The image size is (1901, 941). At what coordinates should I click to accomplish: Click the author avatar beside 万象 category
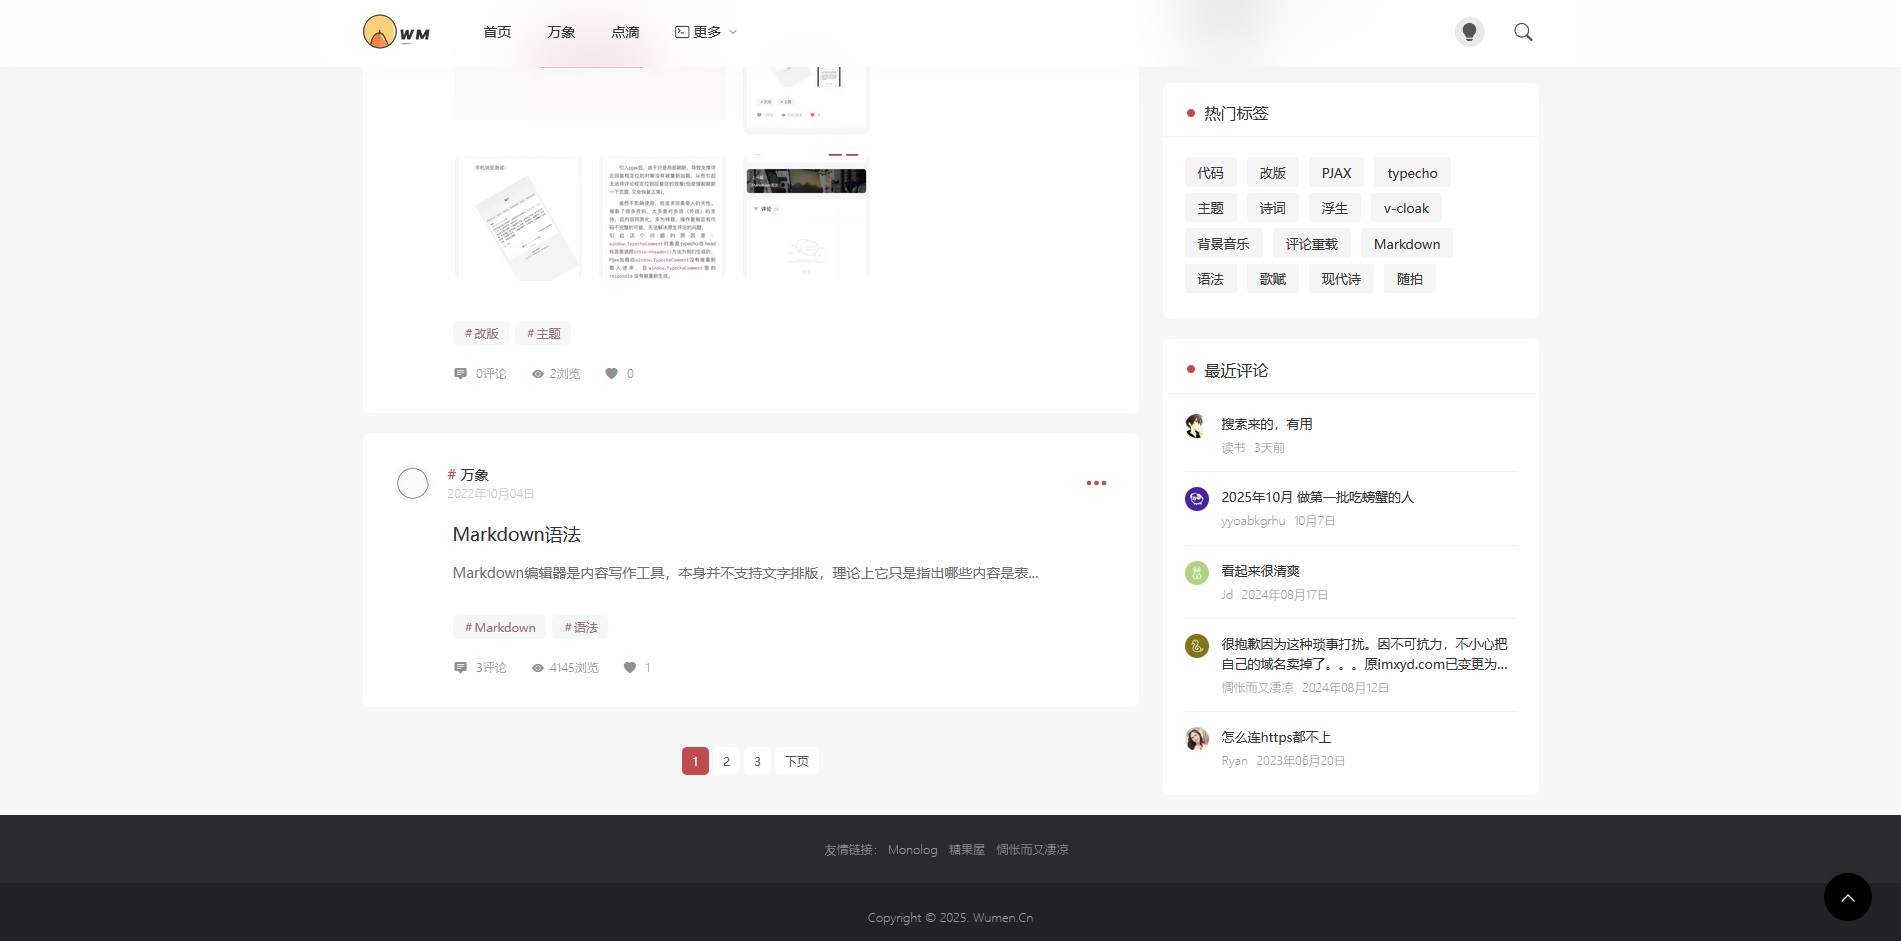point(412,483)
